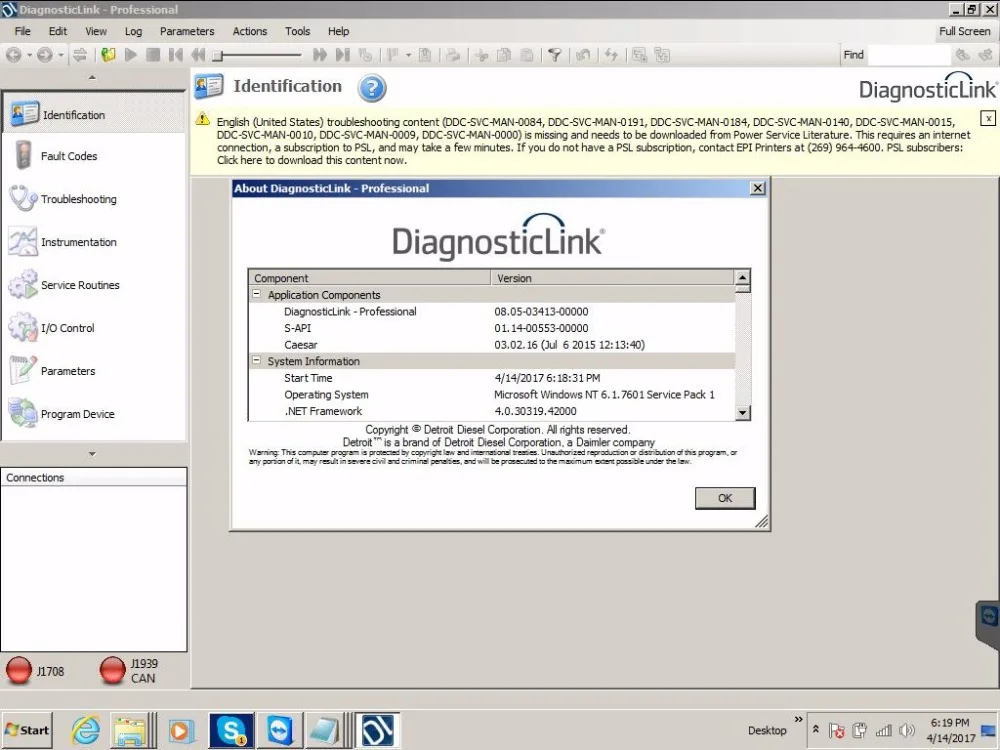This screenshot has height=750, width=1000.
Task: Click the rewind log playback button
Action: pyautogui.click(x=198, y=55)
